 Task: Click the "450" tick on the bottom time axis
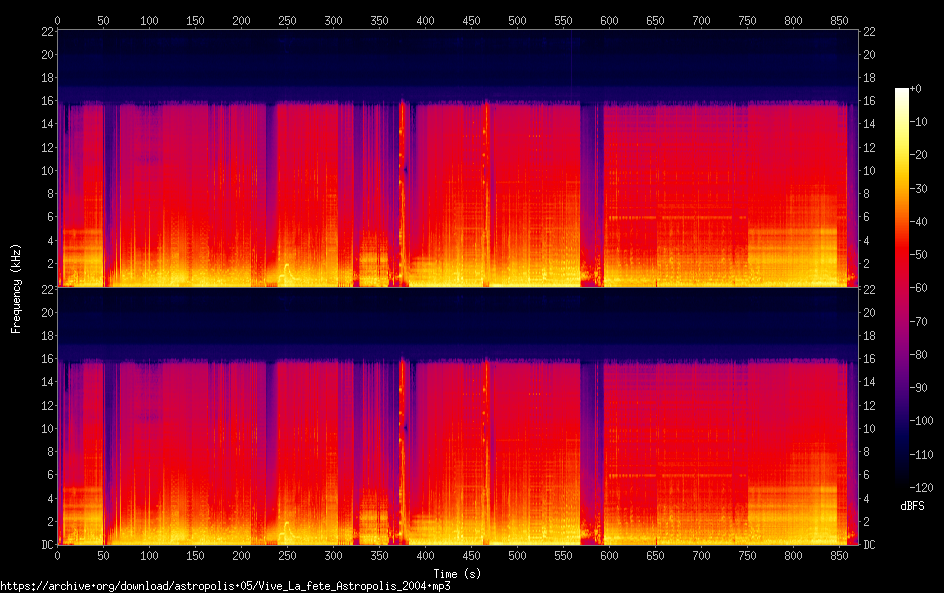pos(471,556)
